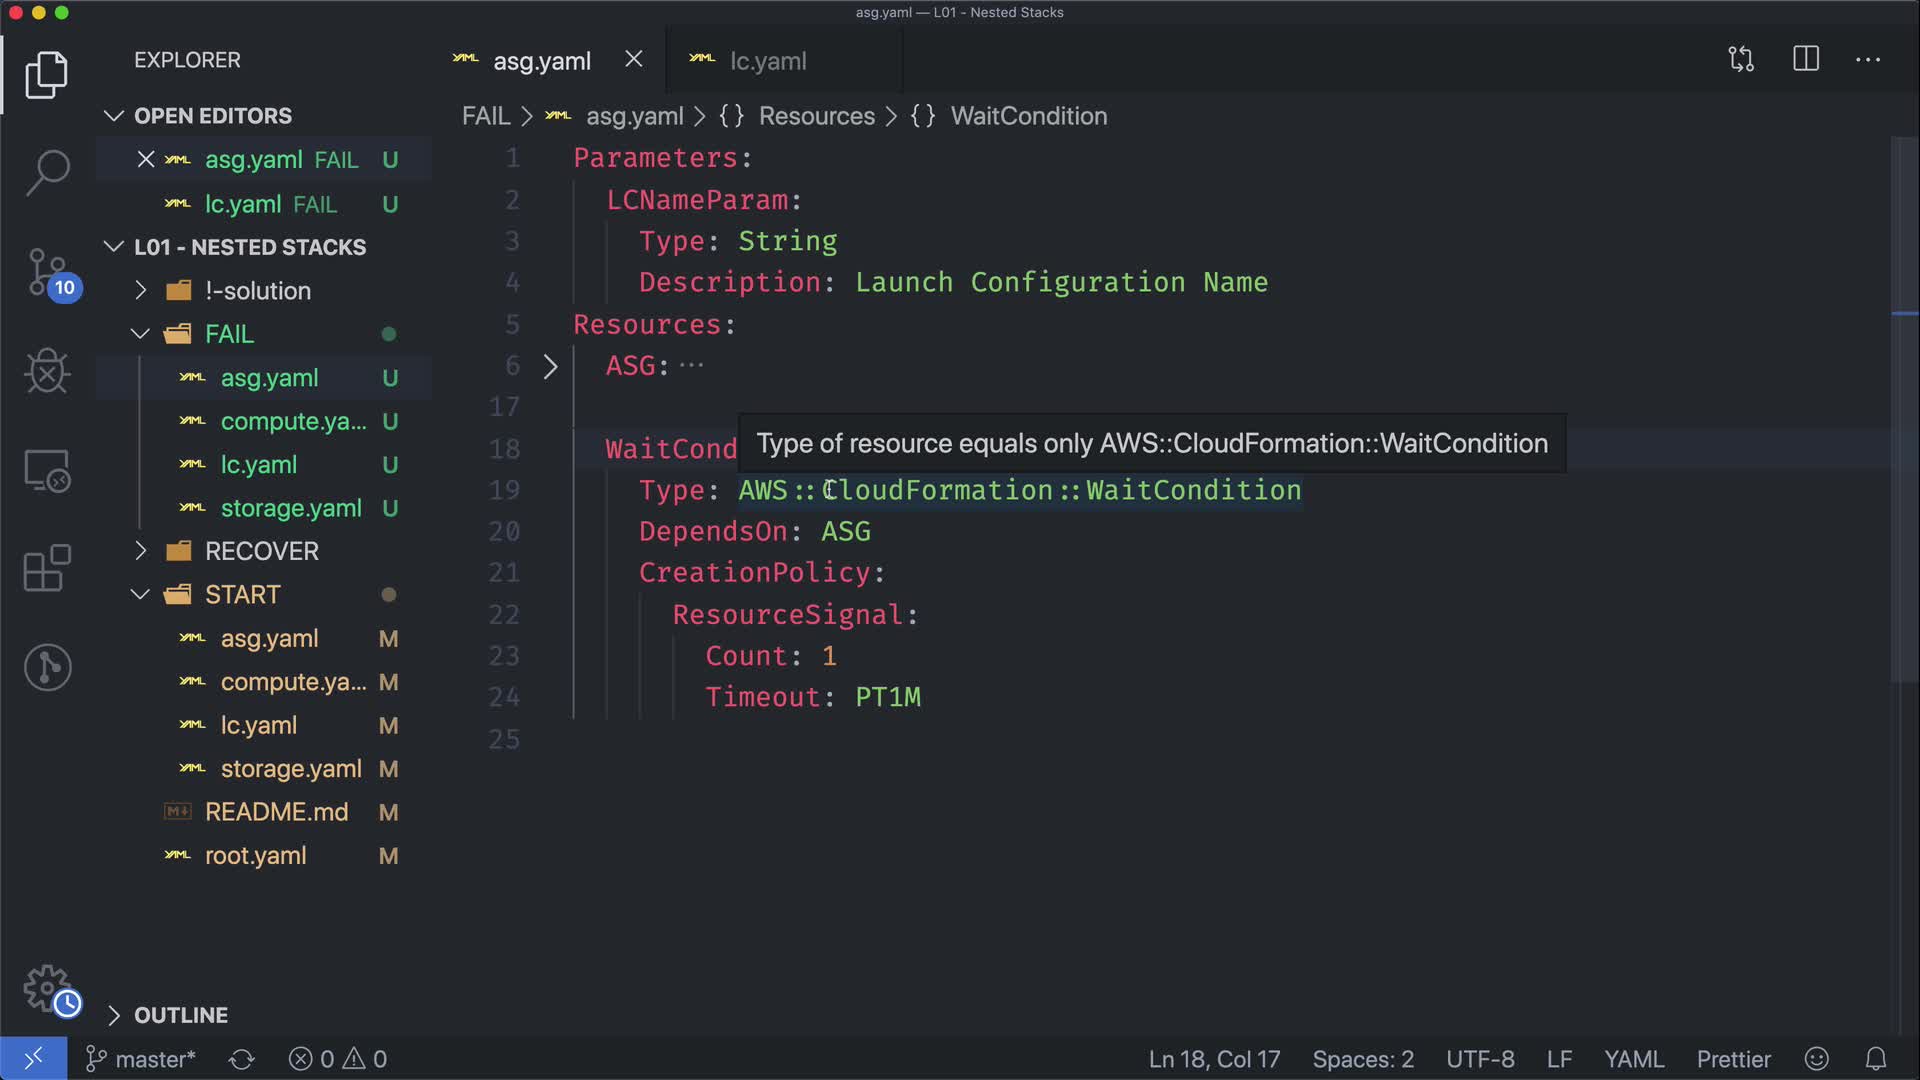Close the asg.yaml editor tab

tap(634, 60)
